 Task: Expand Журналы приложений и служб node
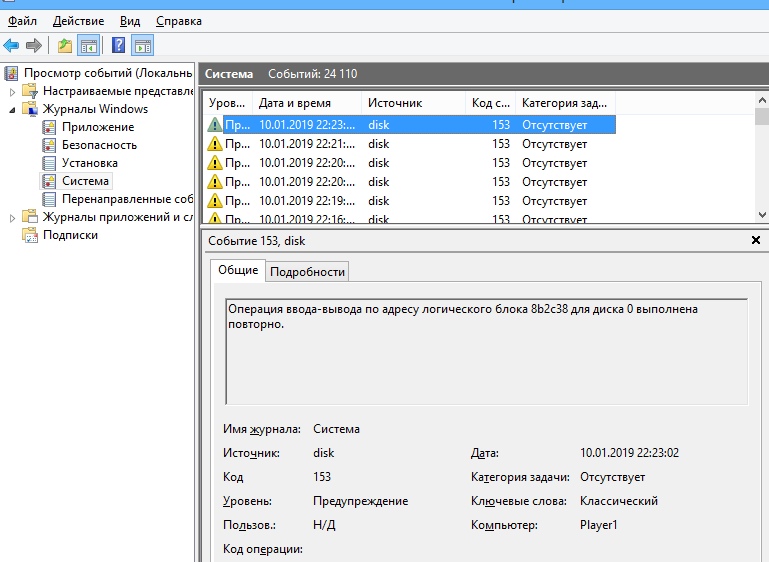13,217
